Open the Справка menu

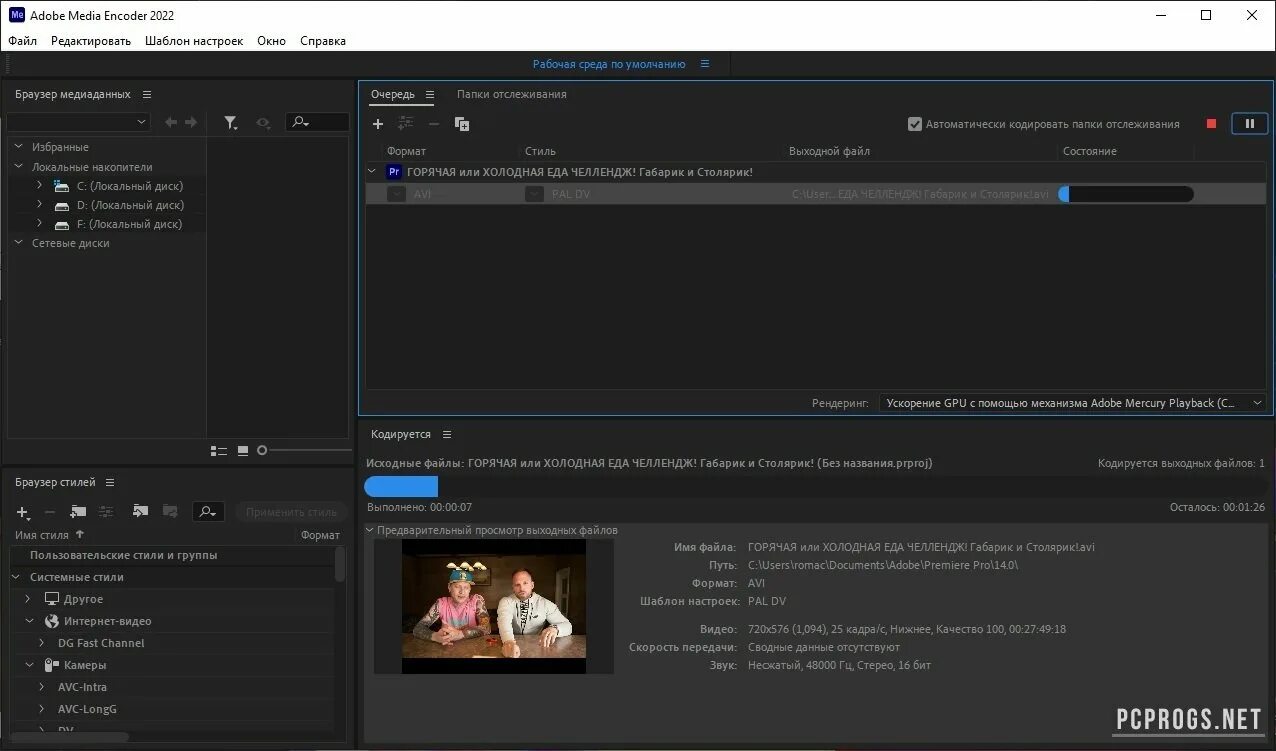point(323,41)
